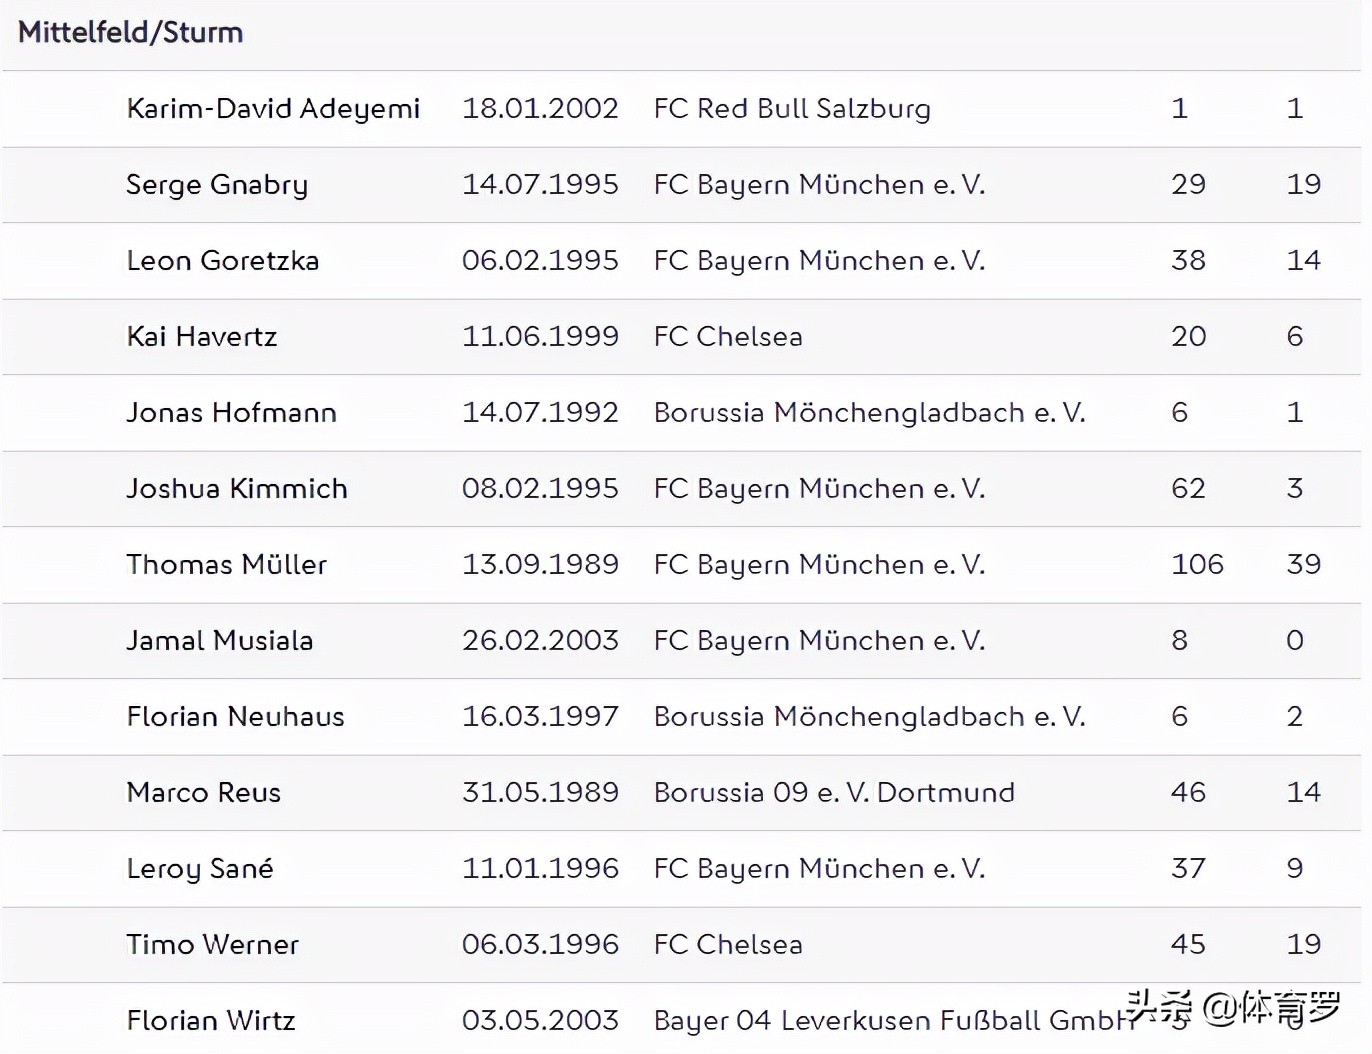Click the birthdate 13.09.1989
The width and height of the screenshot is (1372, 1054).
[540, 565]
